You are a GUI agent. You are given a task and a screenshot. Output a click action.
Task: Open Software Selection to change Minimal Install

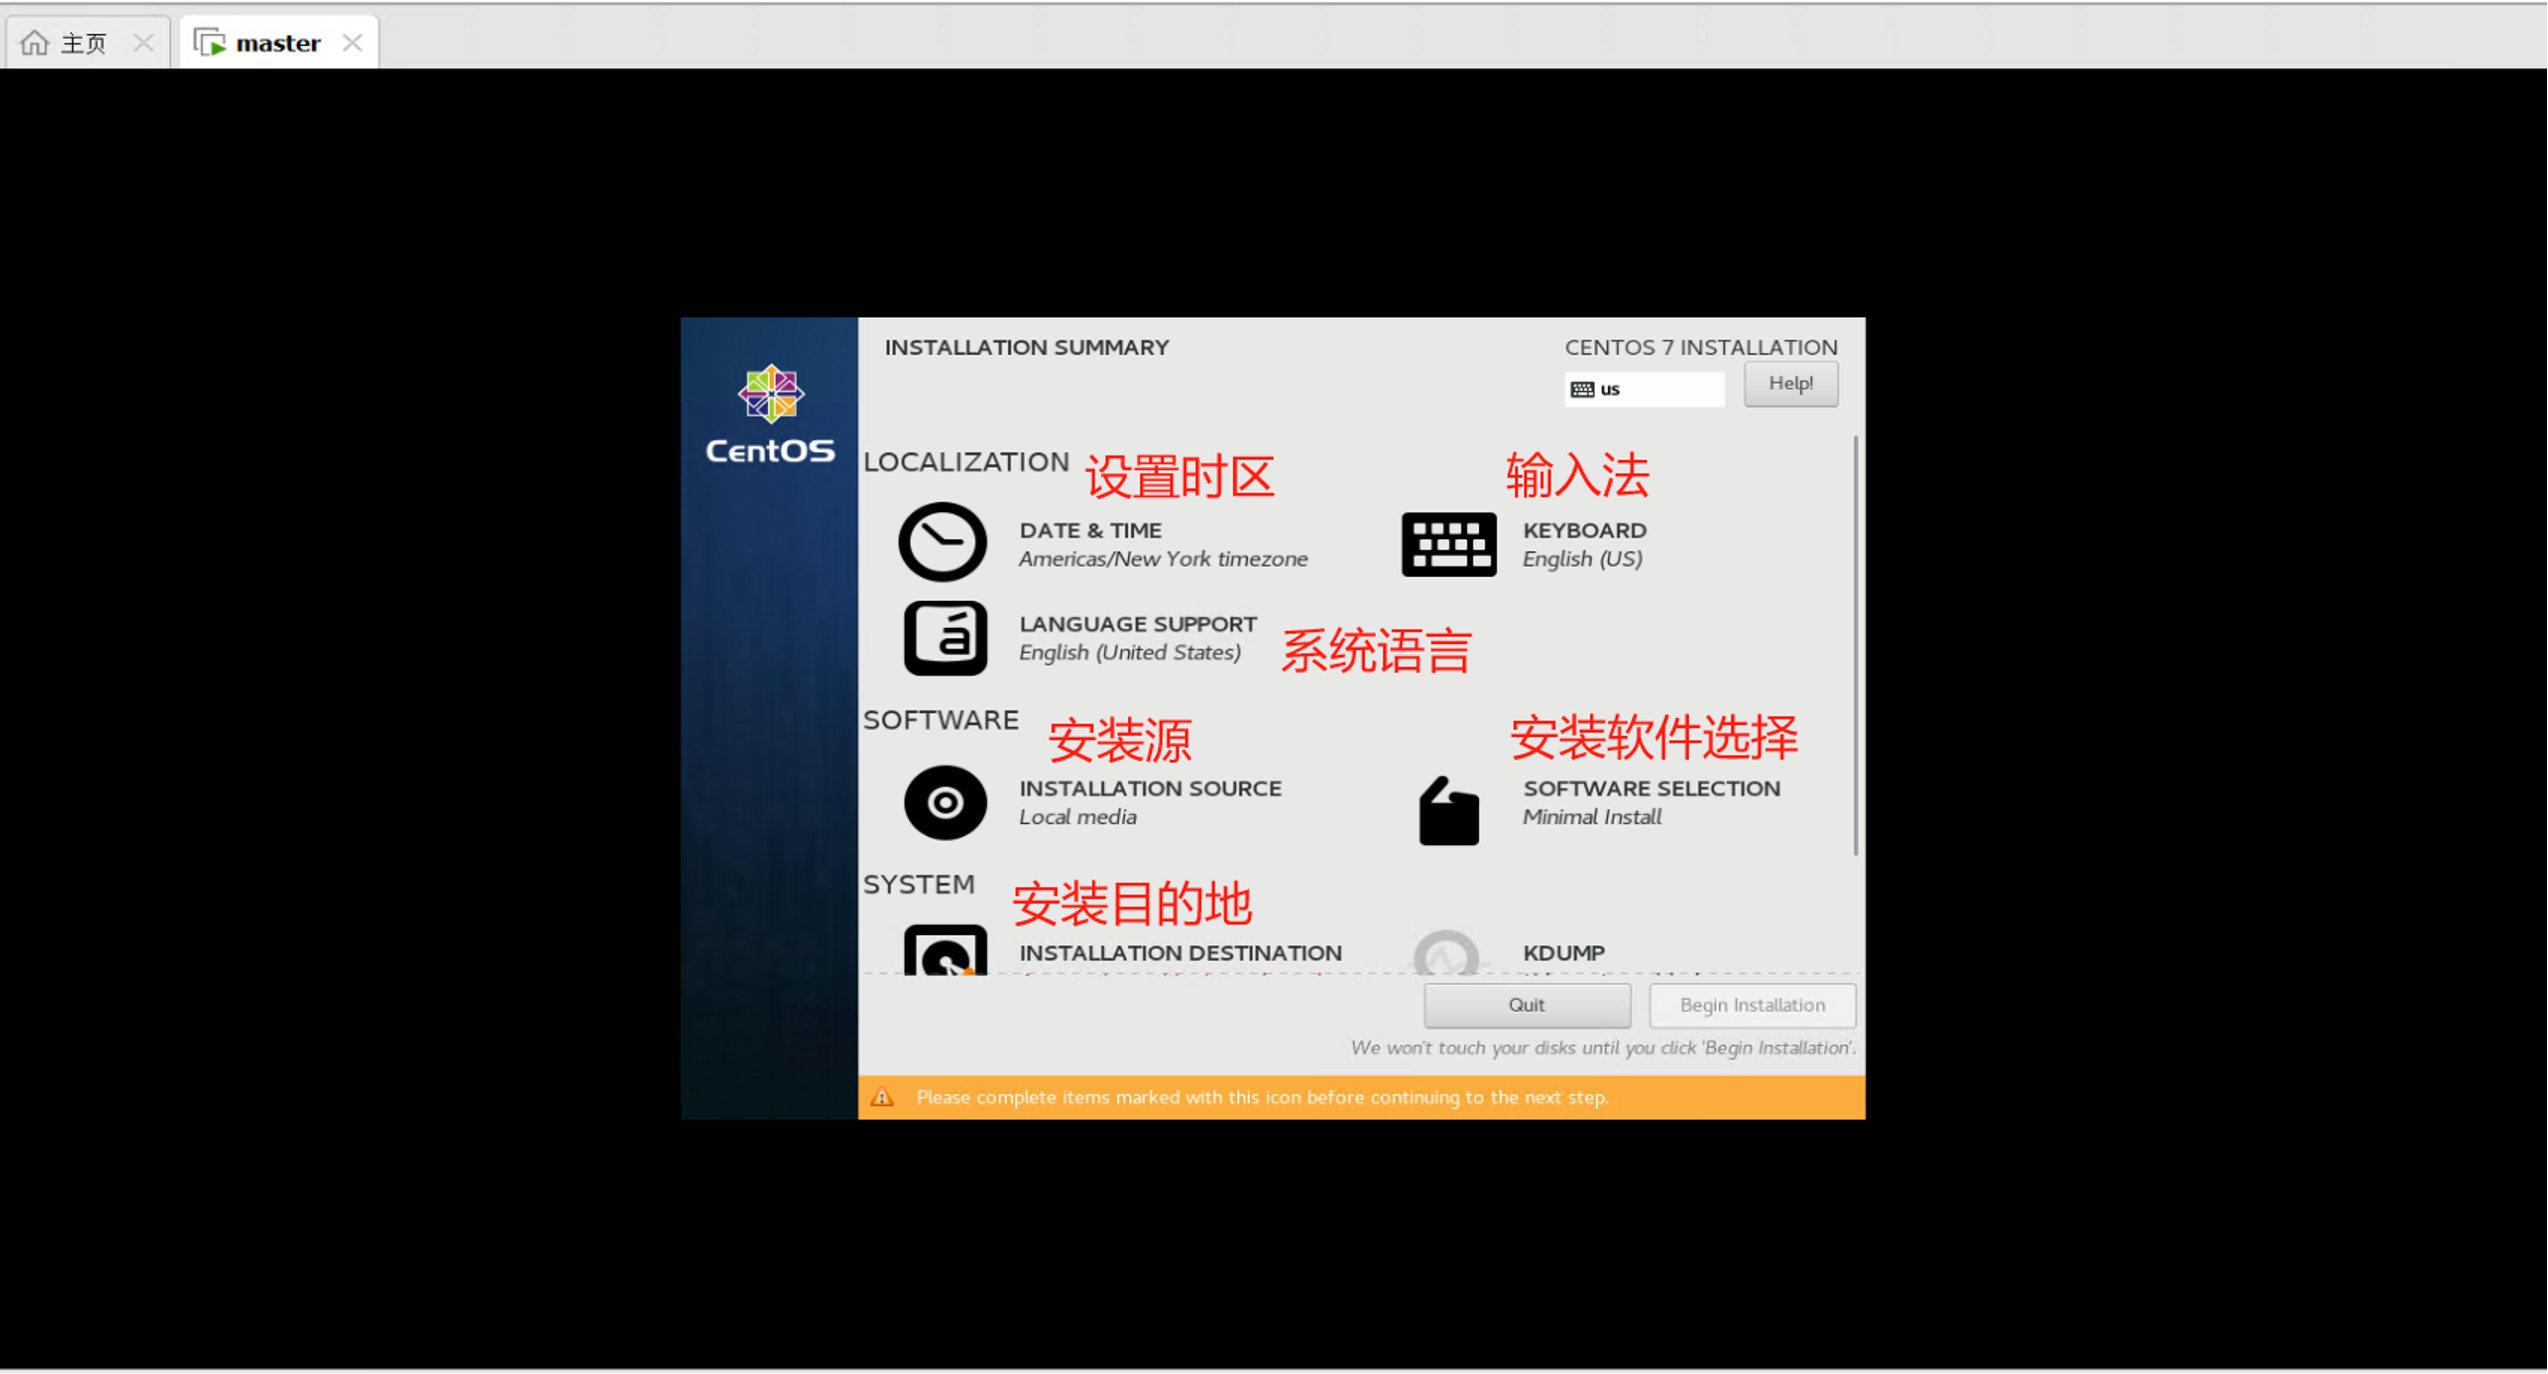(1650, 800)
